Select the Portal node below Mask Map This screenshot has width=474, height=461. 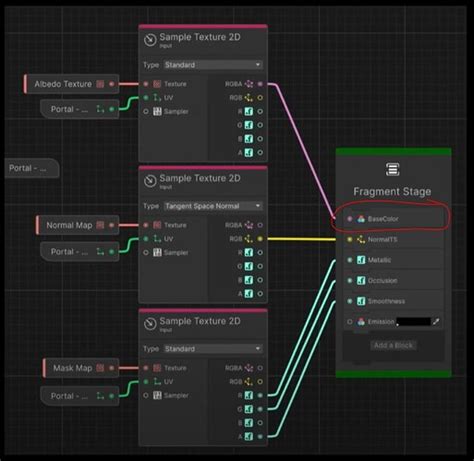tap(80, 396)
